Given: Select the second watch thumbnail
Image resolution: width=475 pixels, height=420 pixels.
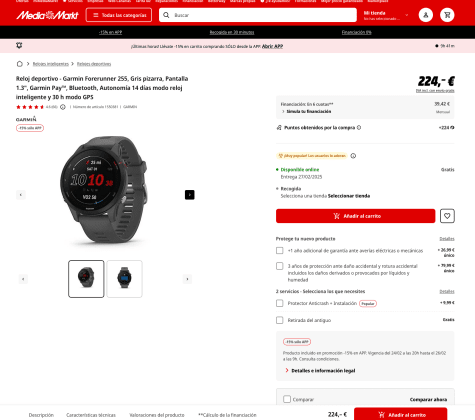Looking at the screenshot, I should [124, 279].
